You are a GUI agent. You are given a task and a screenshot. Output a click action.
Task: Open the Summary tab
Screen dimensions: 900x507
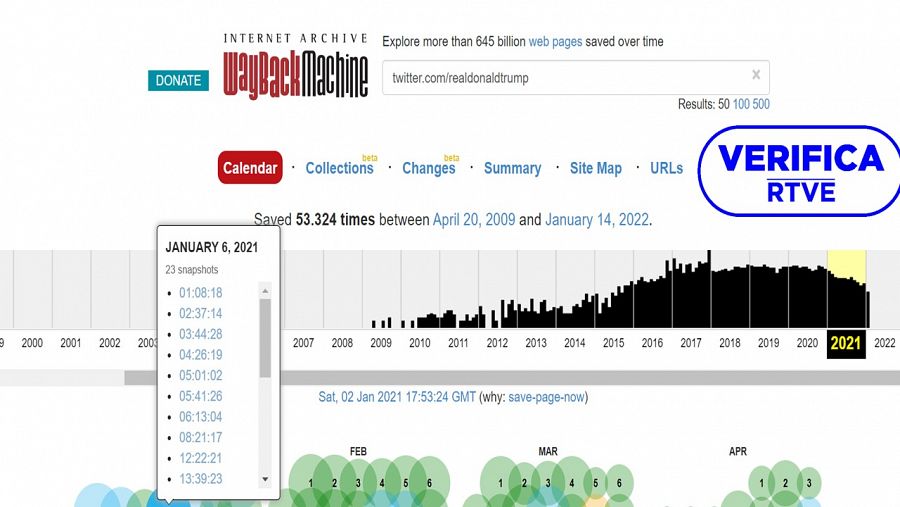[513, 168]
